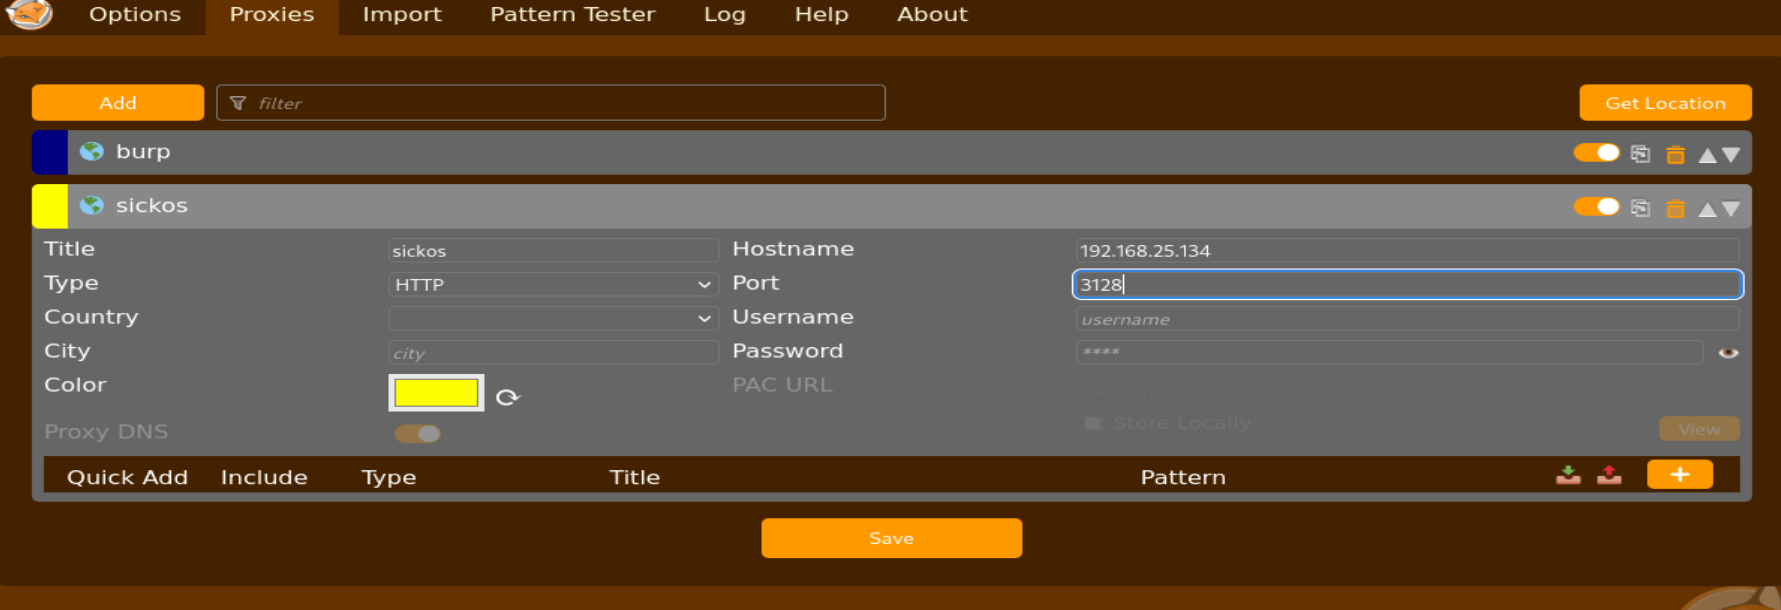Image resolution: width=1781 pixels, height=610 pixels.
Task: Toggle the Proxy DNS switch
Action: pos(417,433)
